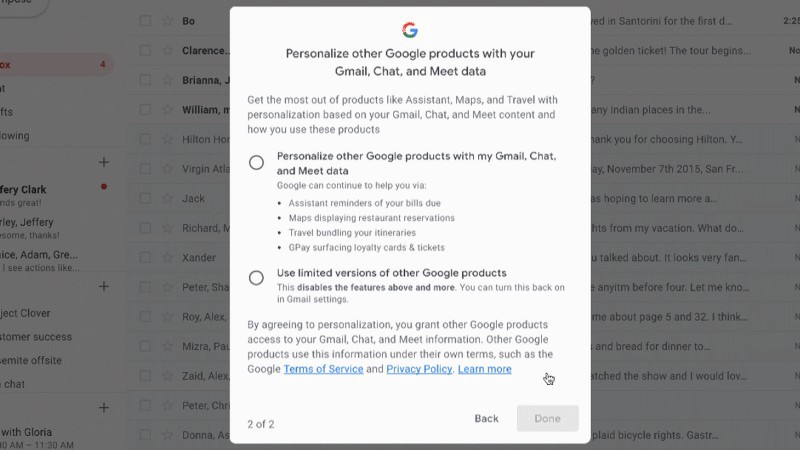This screenshot has width=800, height=450.
Task: Open the Terms of Service link
Action: coord(323,369)
